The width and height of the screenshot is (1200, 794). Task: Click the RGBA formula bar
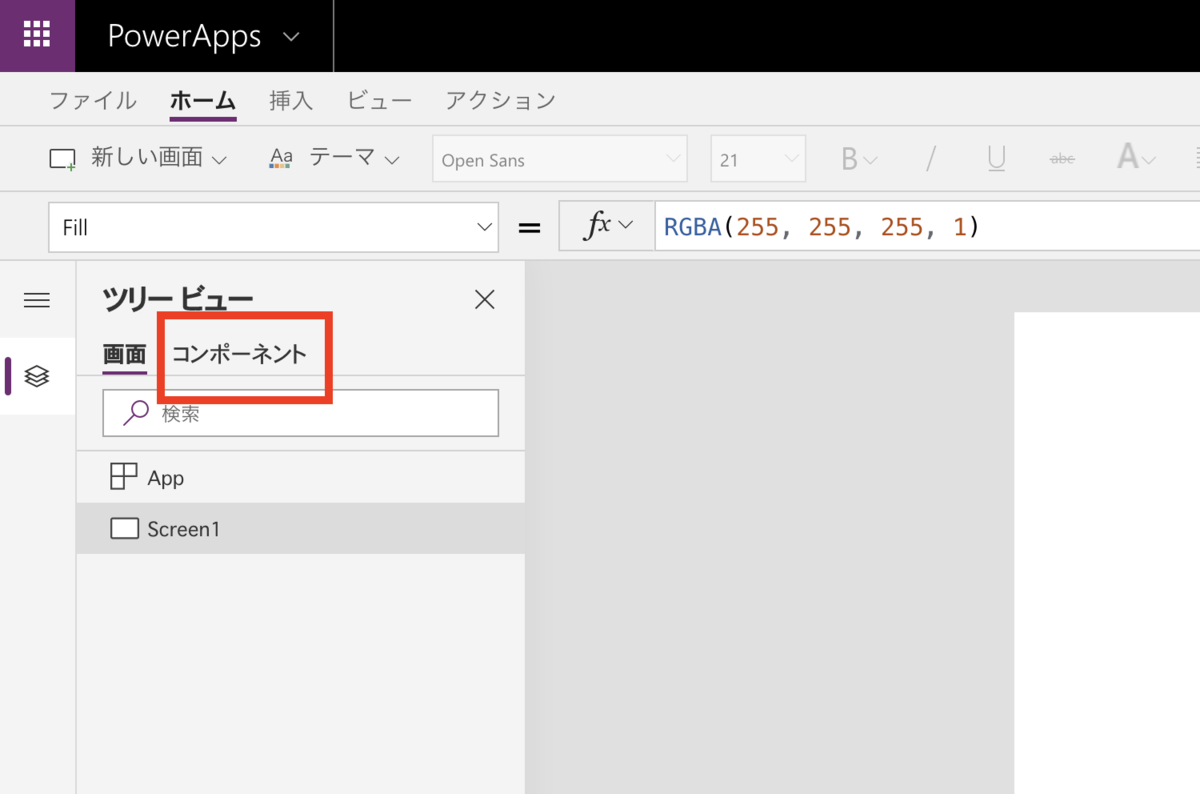coord(926,227)
